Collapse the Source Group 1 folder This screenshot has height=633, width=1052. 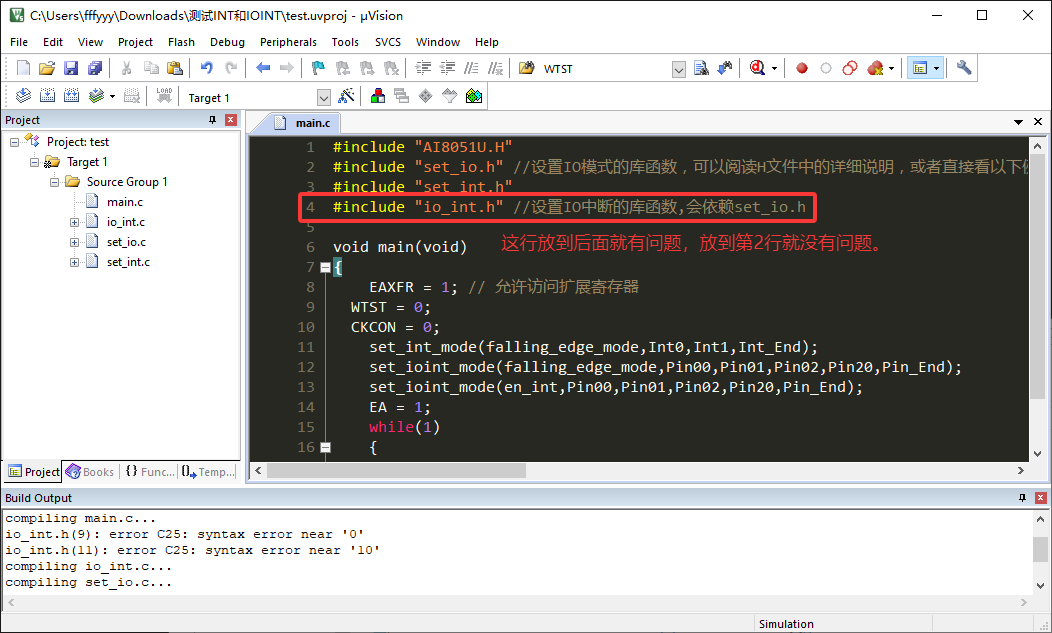tap(54, 182)
